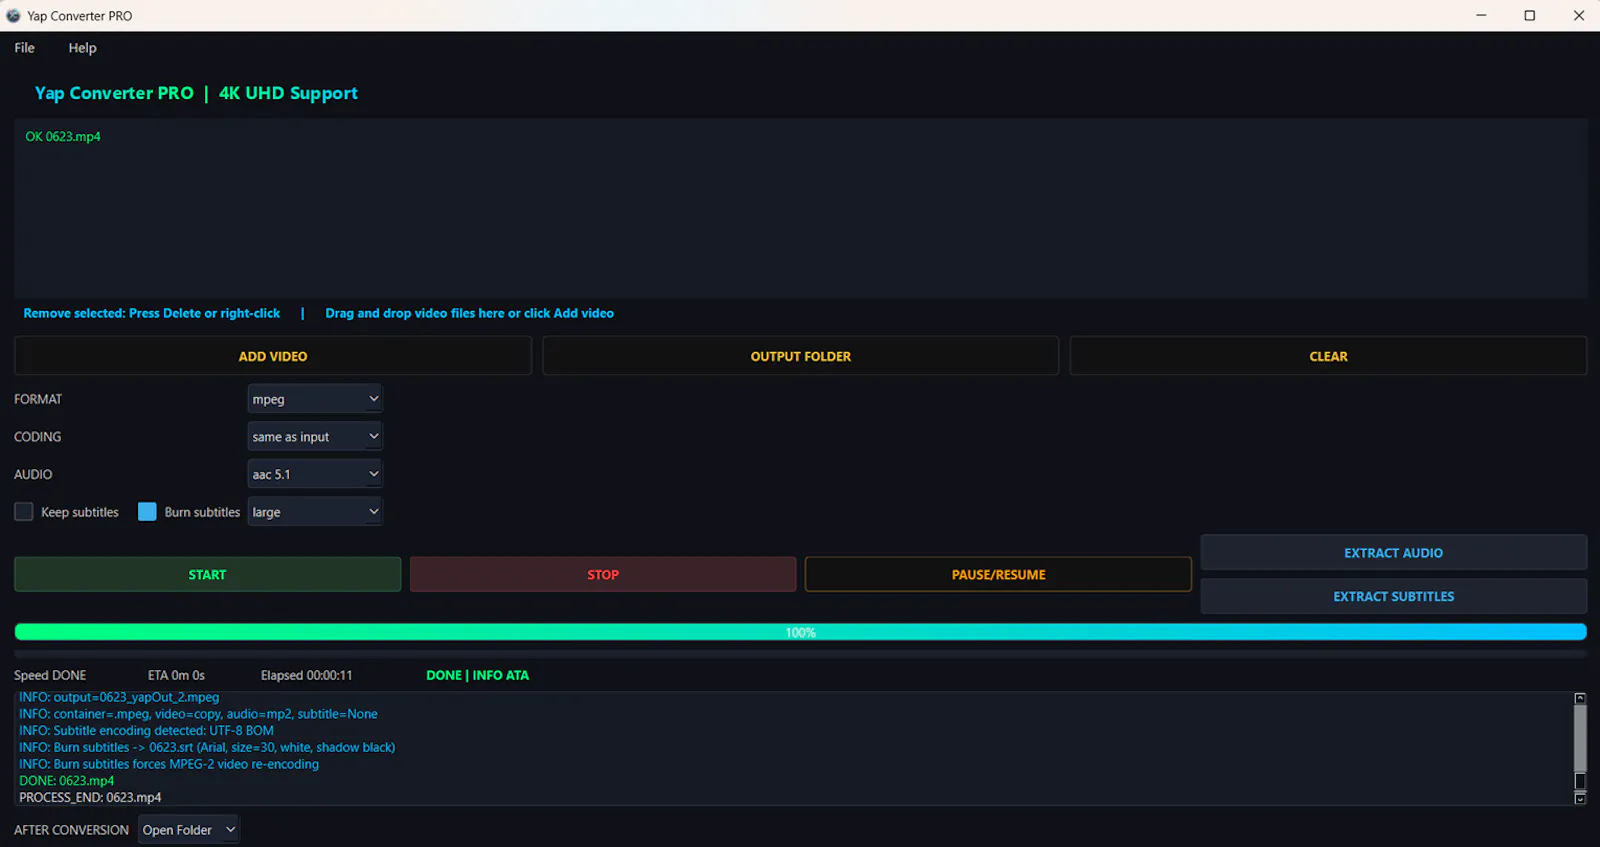This screenshot has height=847, width=1600.
Task: Click the Speed DONE status text
Action: [x=50, y=676]
